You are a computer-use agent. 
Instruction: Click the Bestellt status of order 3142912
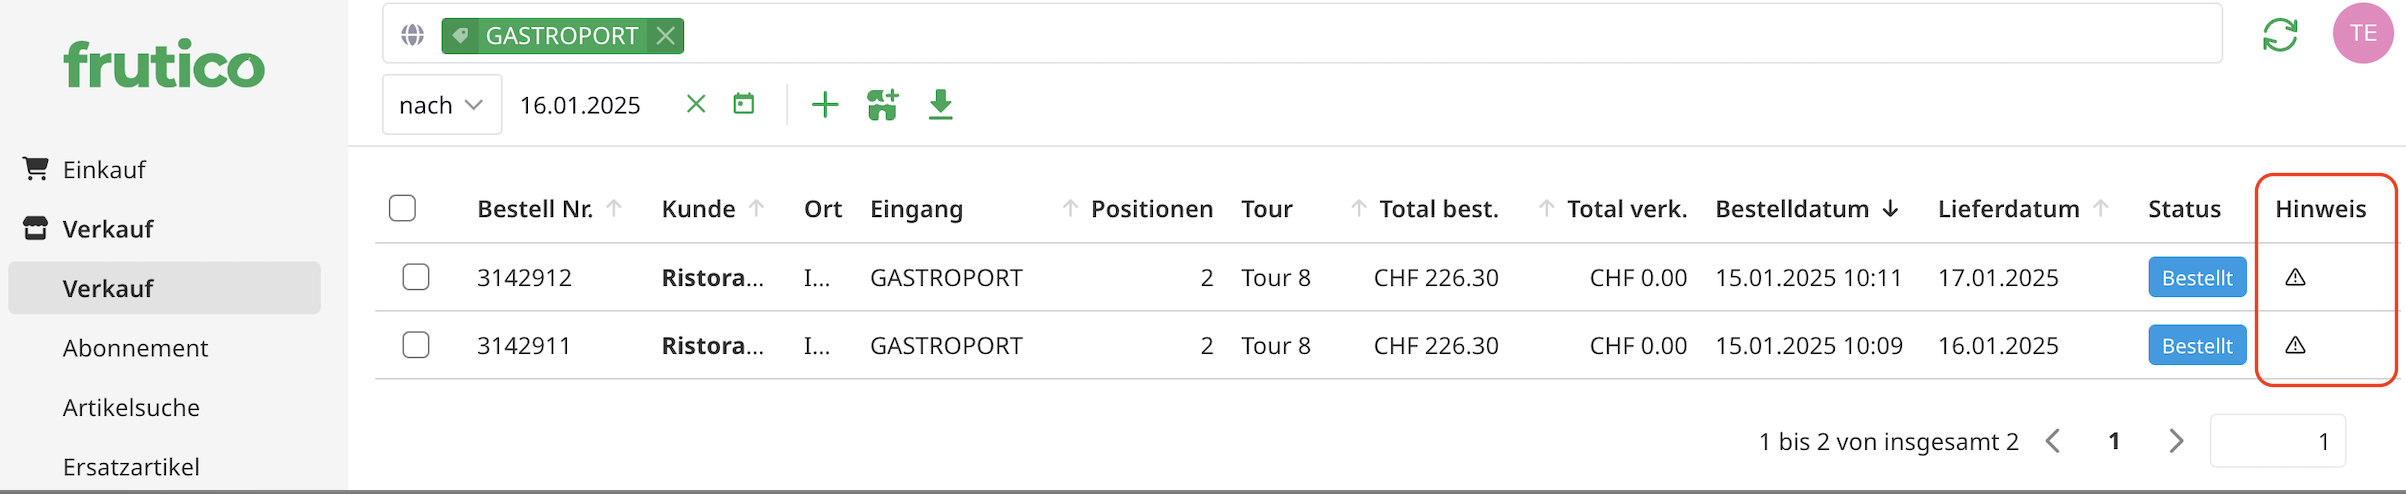pyautogui.click(x=2196, y=278)
